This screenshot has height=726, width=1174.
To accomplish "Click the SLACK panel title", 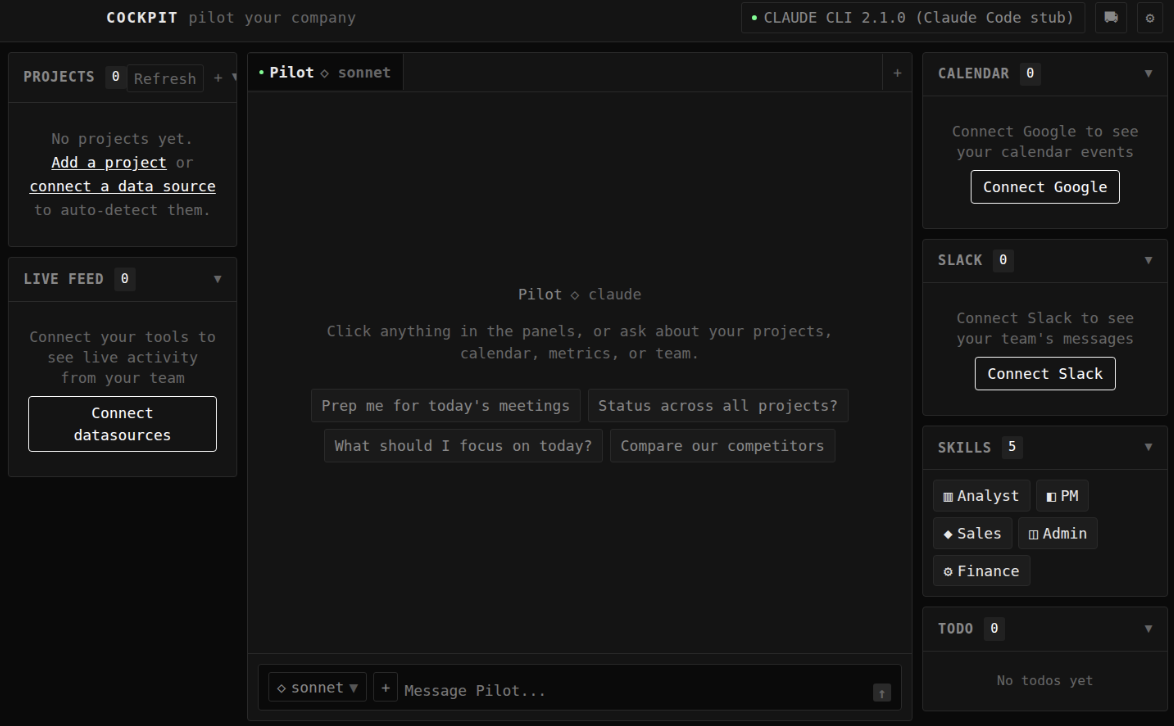I will tap(959, 260).
